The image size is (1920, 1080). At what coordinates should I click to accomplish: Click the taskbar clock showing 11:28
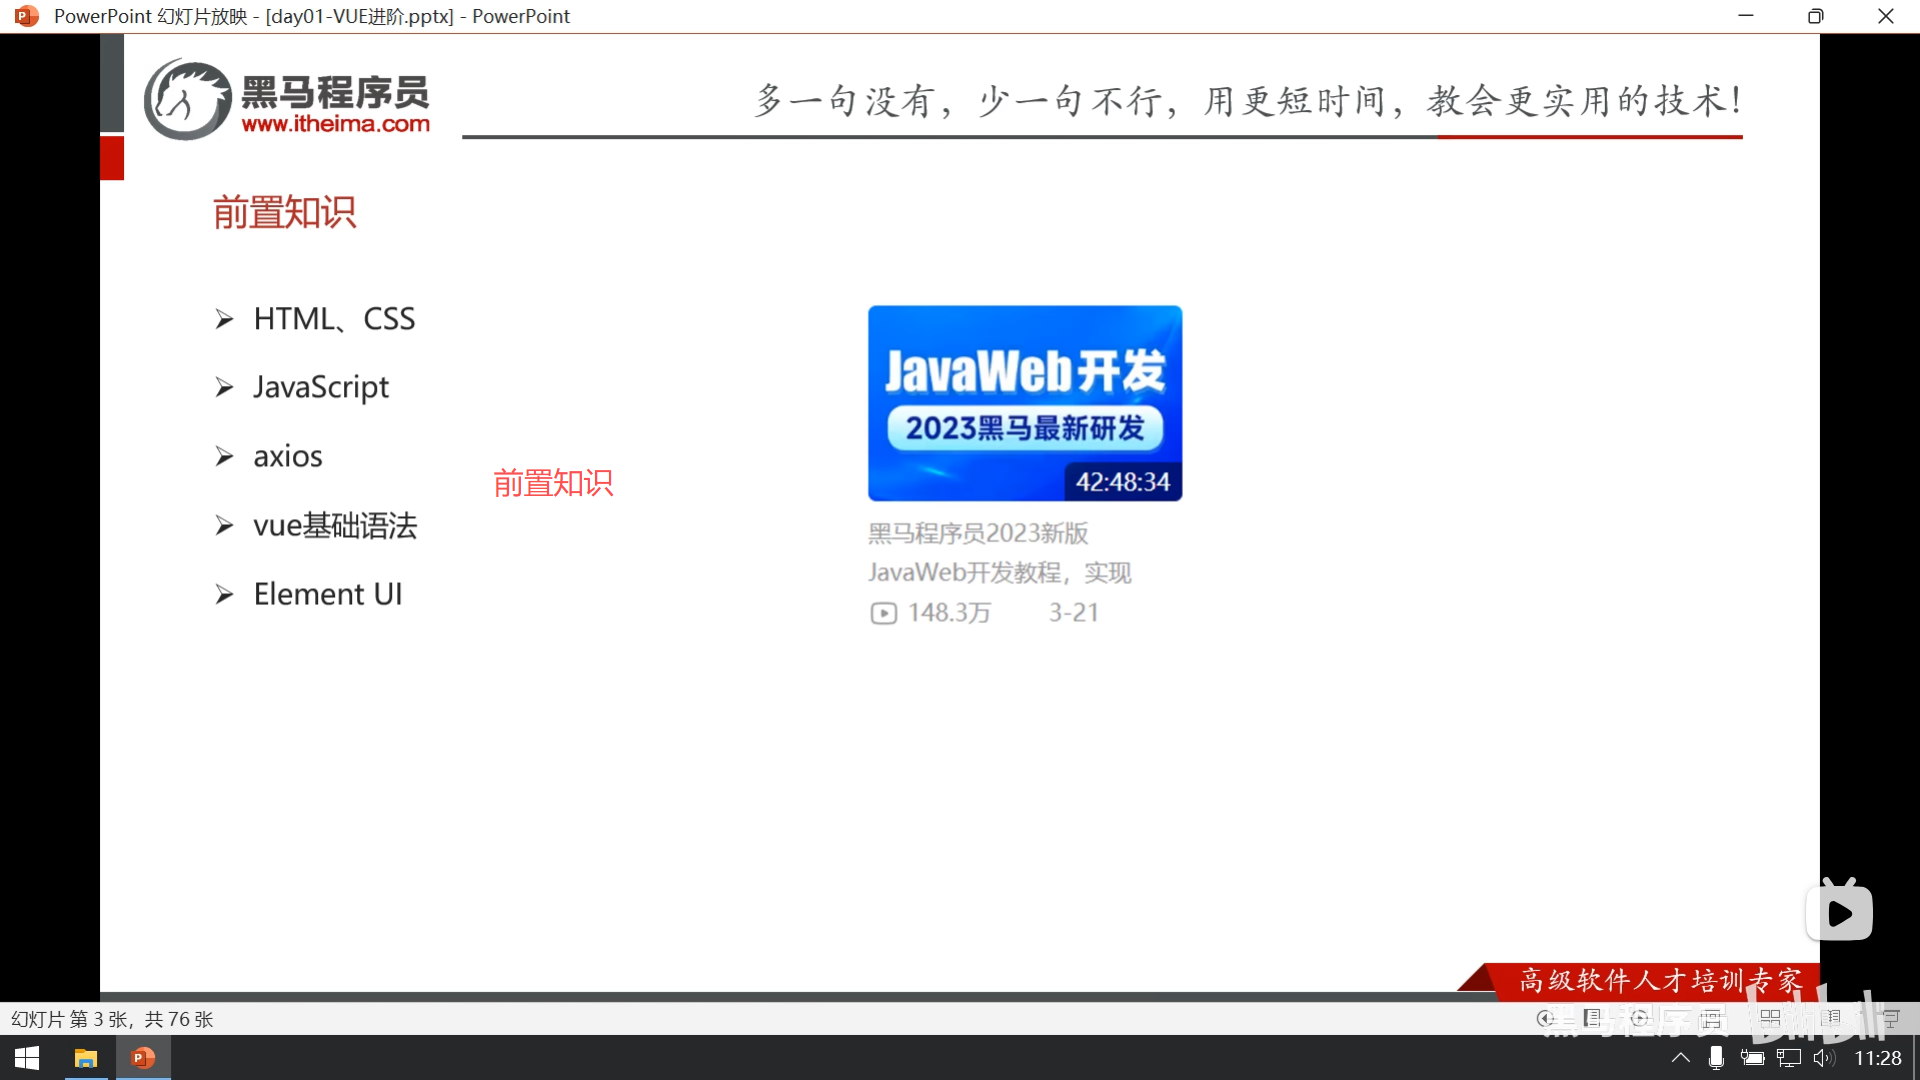[x=1878, y=1058]
